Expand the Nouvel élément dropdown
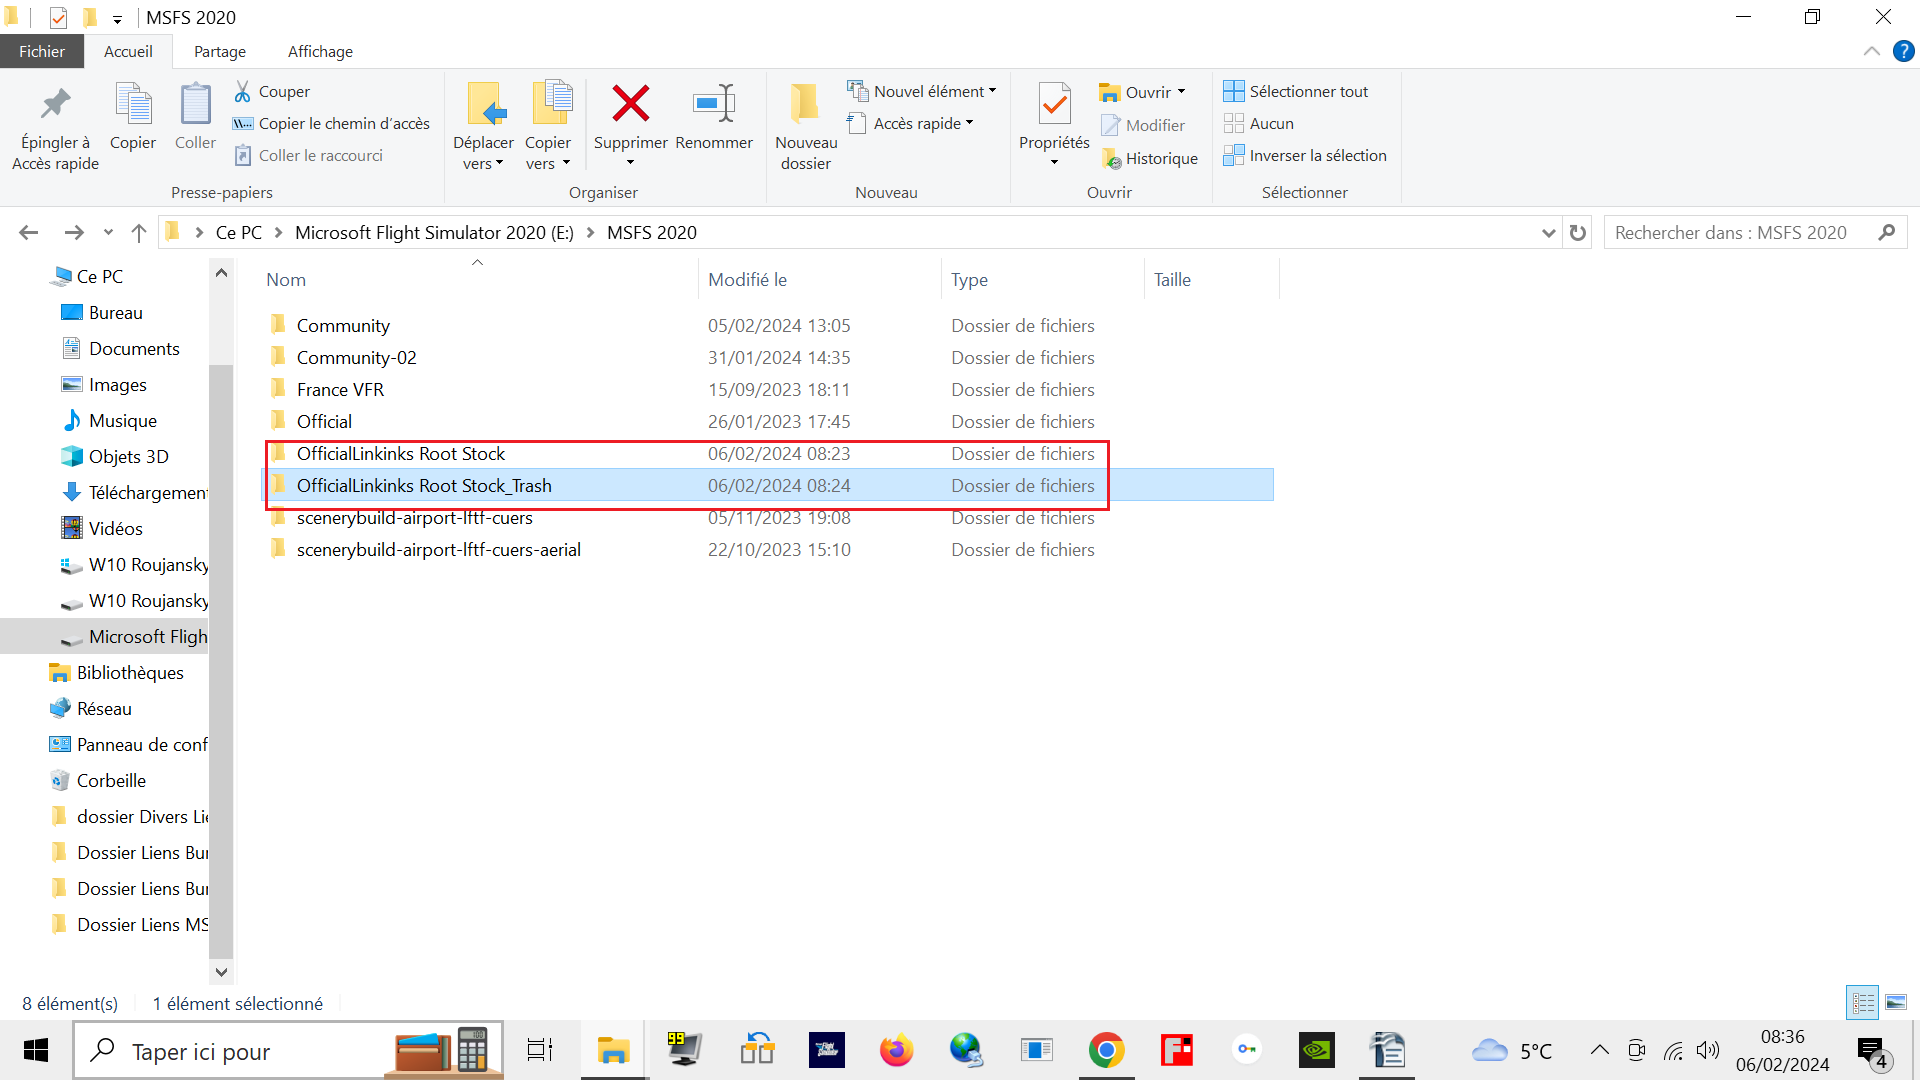The image size is (1920, 1080). click(x=993, y=91)
